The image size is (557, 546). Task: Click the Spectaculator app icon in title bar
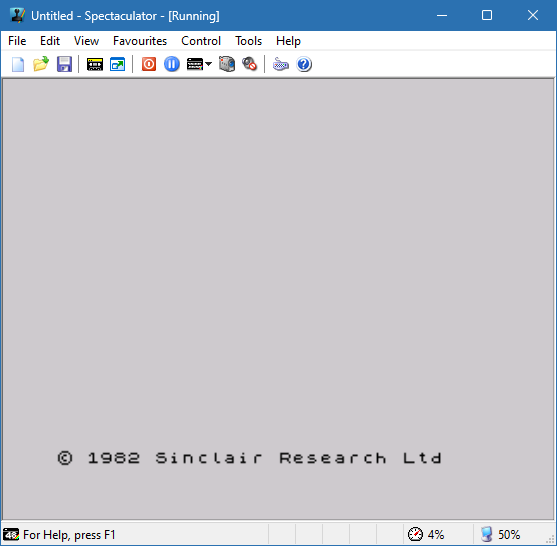point(17,15)
